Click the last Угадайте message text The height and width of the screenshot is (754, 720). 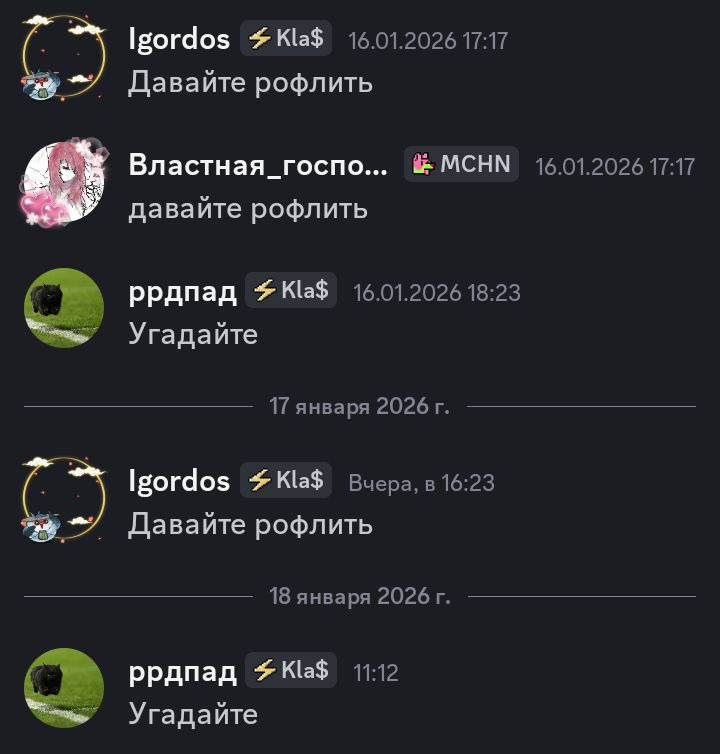(193, 714)
